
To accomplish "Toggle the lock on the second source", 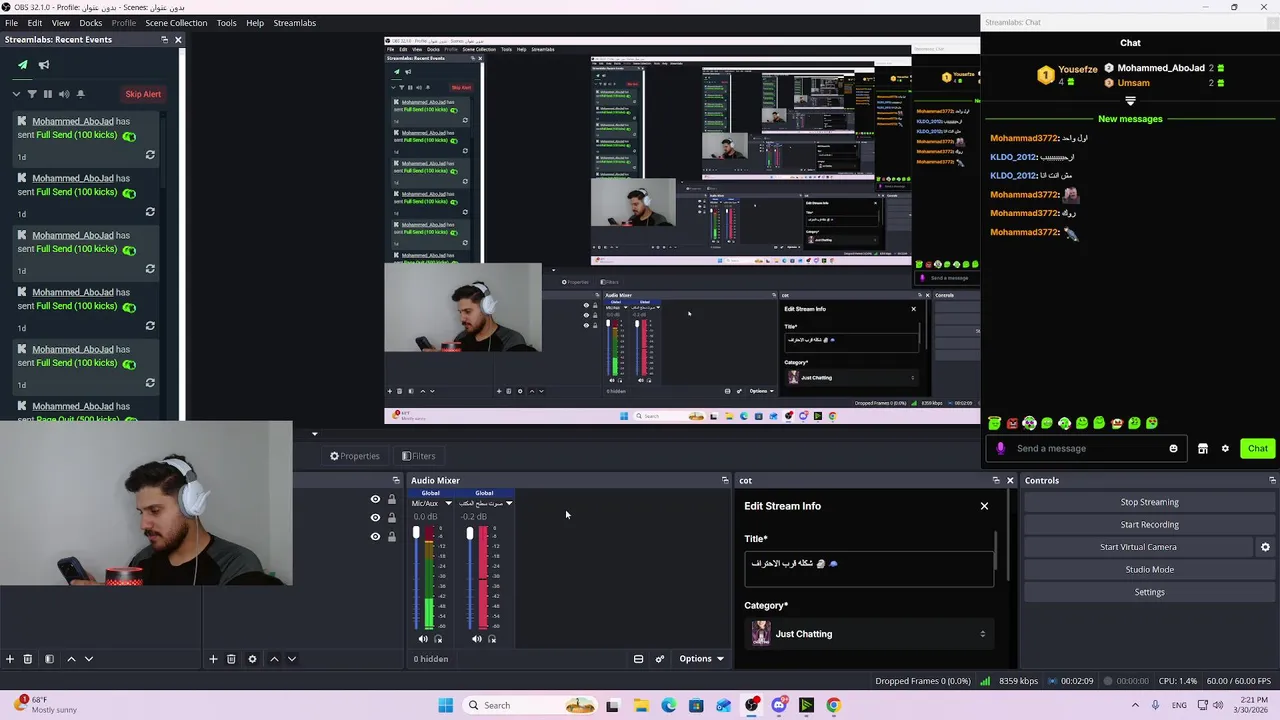I will pyautogui.click(x=392, y=517).
